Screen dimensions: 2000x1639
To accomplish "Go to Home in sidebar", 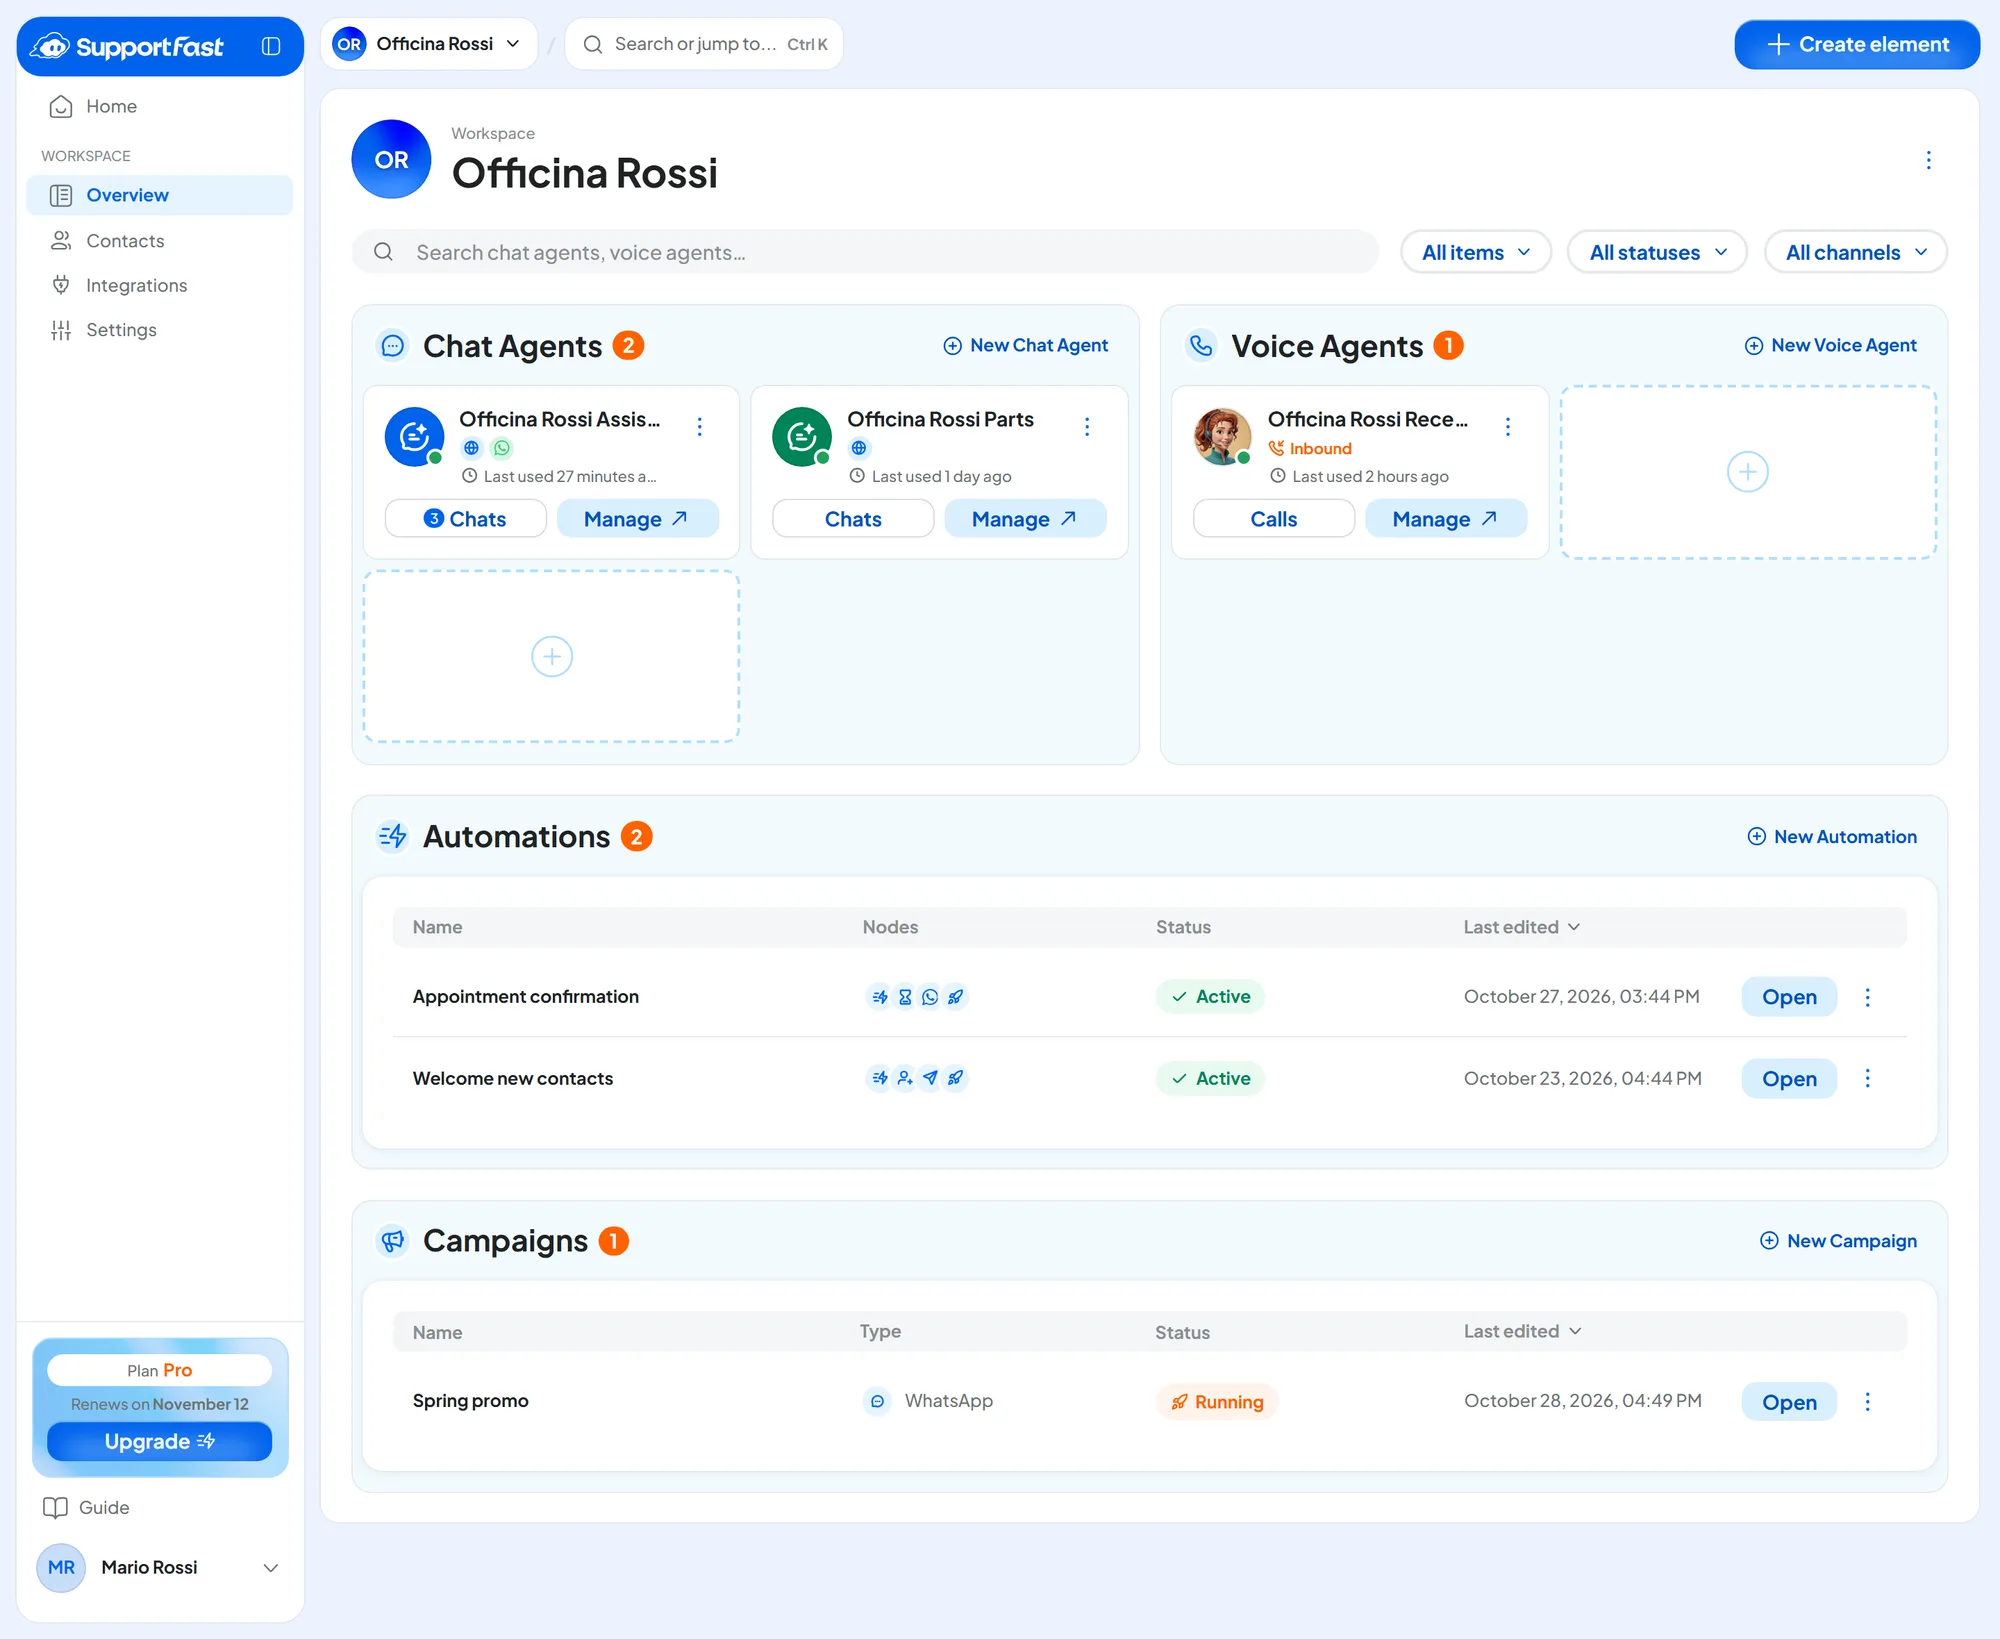I will coord(160,106).
